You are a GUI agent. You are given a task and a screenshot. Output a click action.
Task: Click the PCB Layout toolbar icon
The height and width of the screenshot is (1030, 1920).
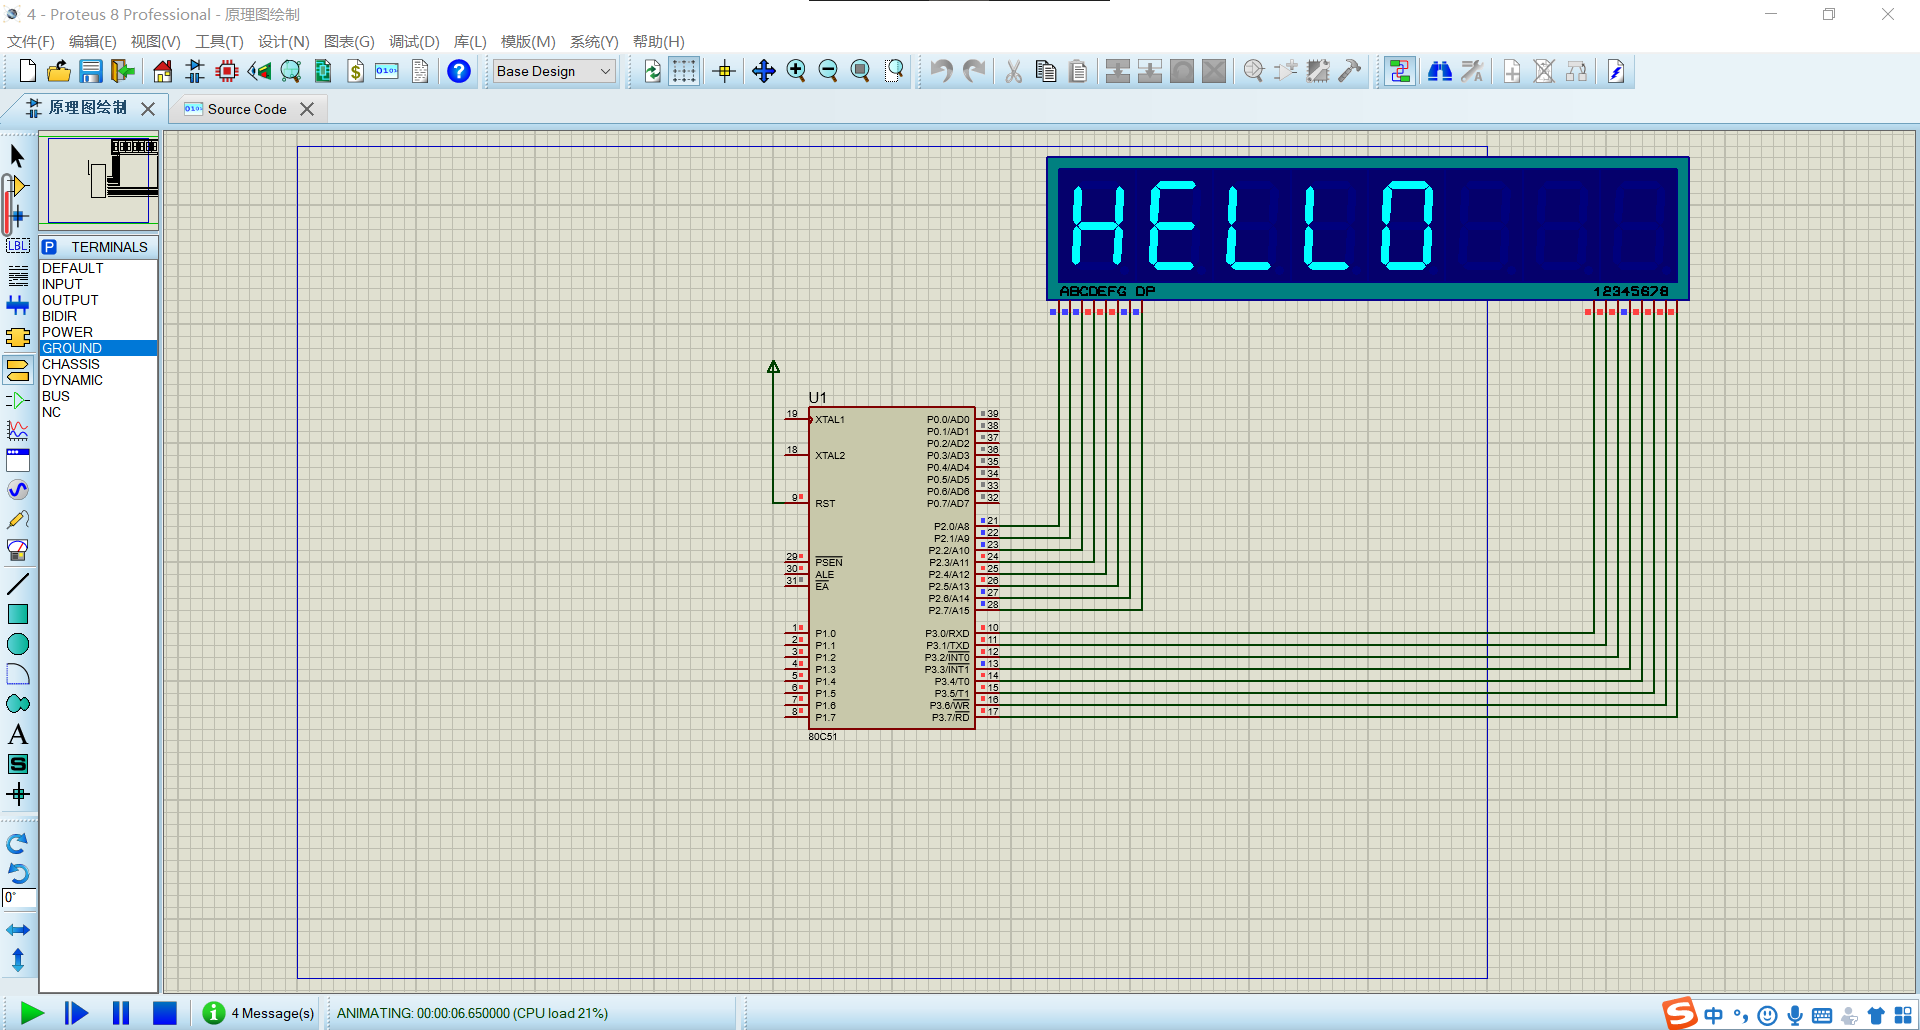tap(227, 71)
